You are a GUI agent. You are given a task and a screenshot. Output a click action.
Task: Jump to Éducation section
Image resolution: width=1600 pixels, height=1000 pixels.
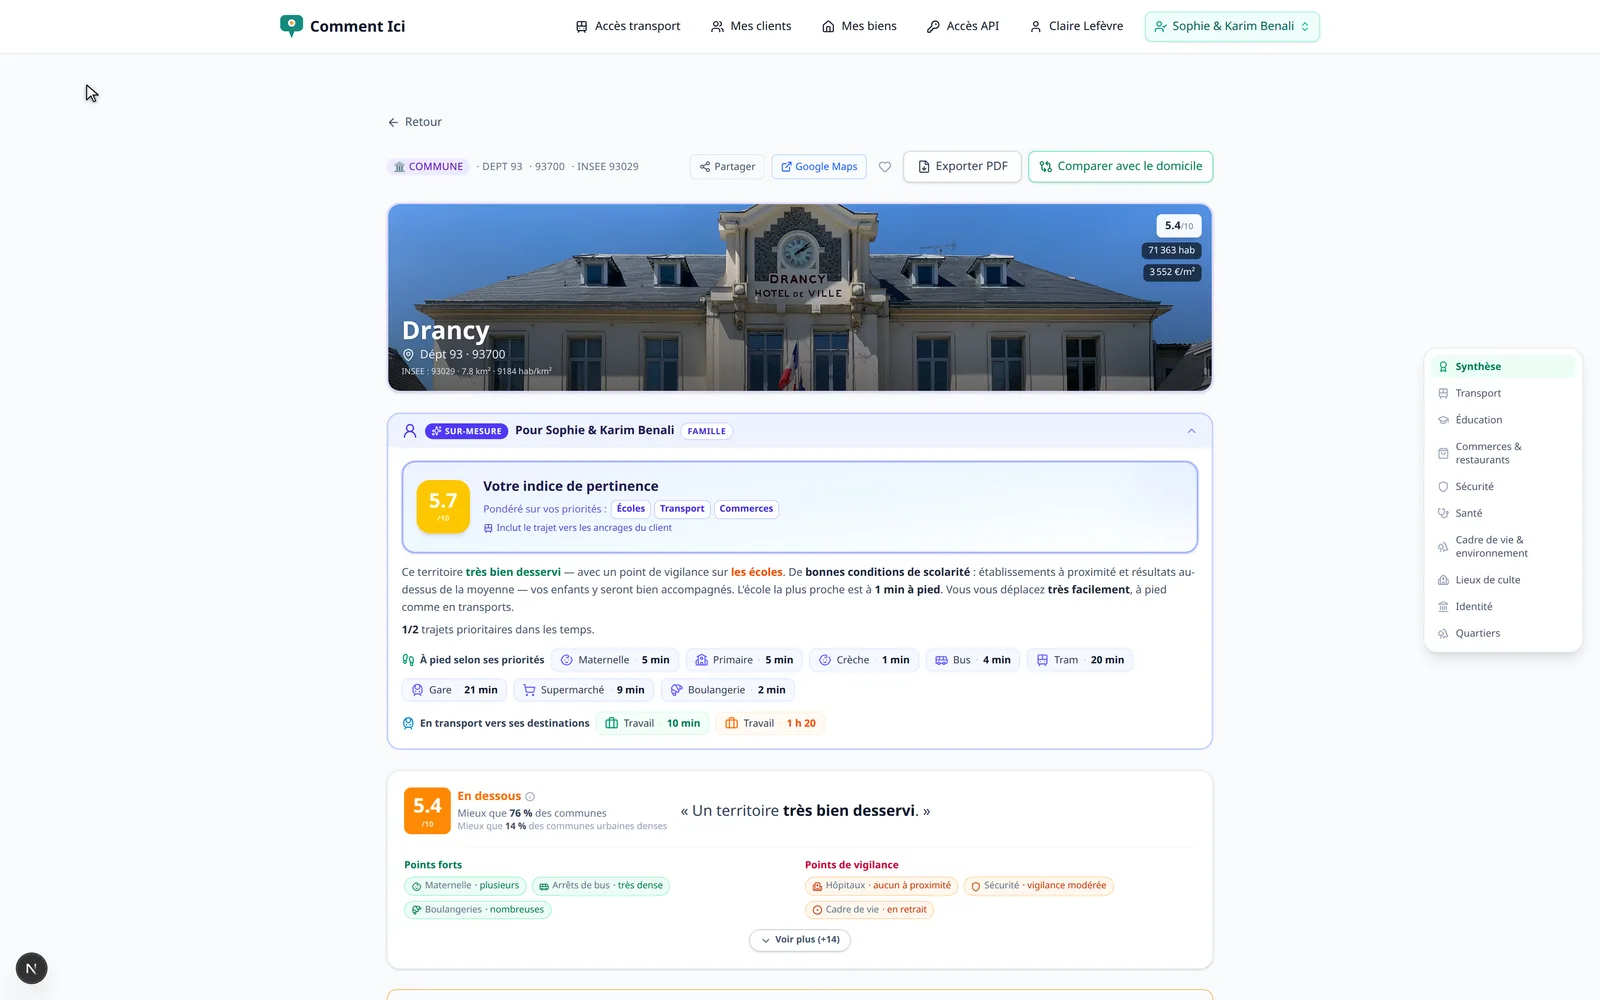1503,420
